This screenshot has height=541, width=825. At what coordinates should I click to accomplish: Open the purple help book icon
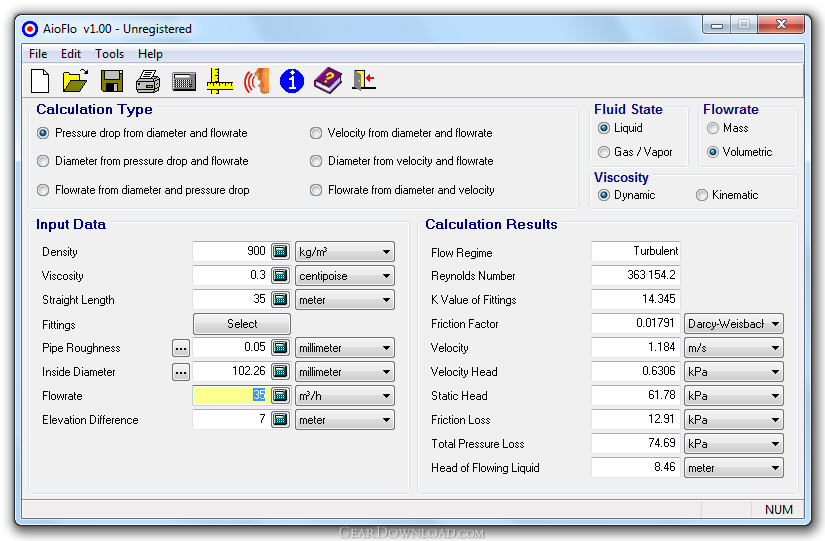coord(328,81)
